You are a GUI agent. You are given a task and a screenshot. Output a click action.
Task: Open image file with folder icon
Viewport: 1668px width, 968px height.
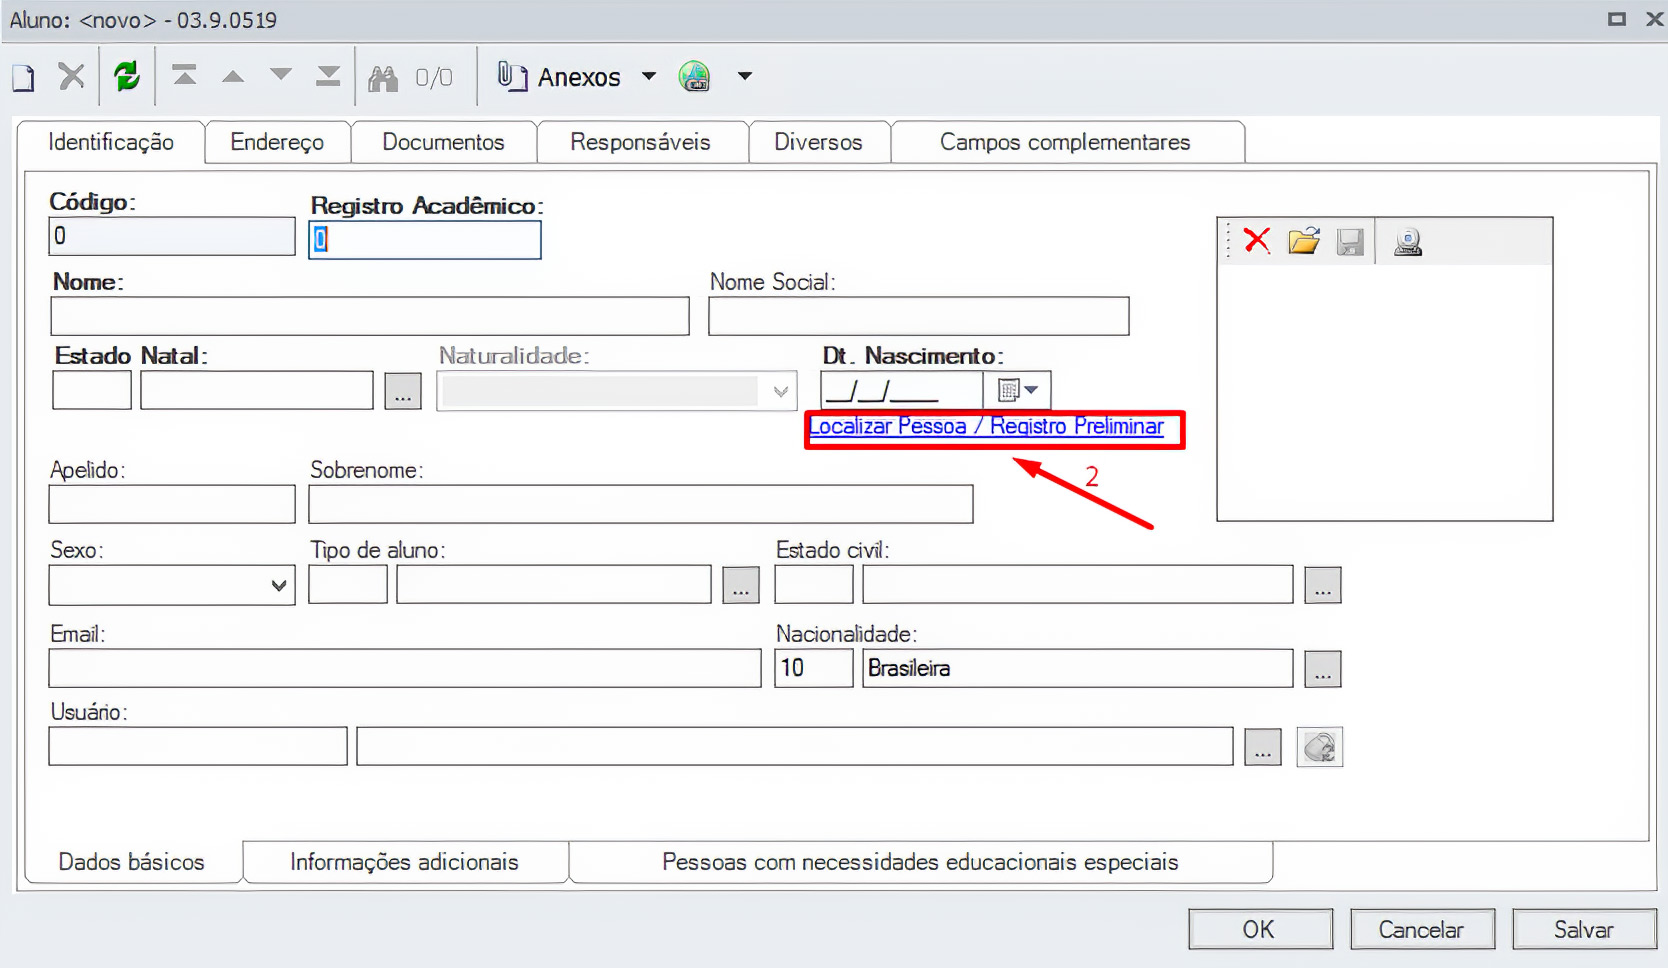(1304, 241)
